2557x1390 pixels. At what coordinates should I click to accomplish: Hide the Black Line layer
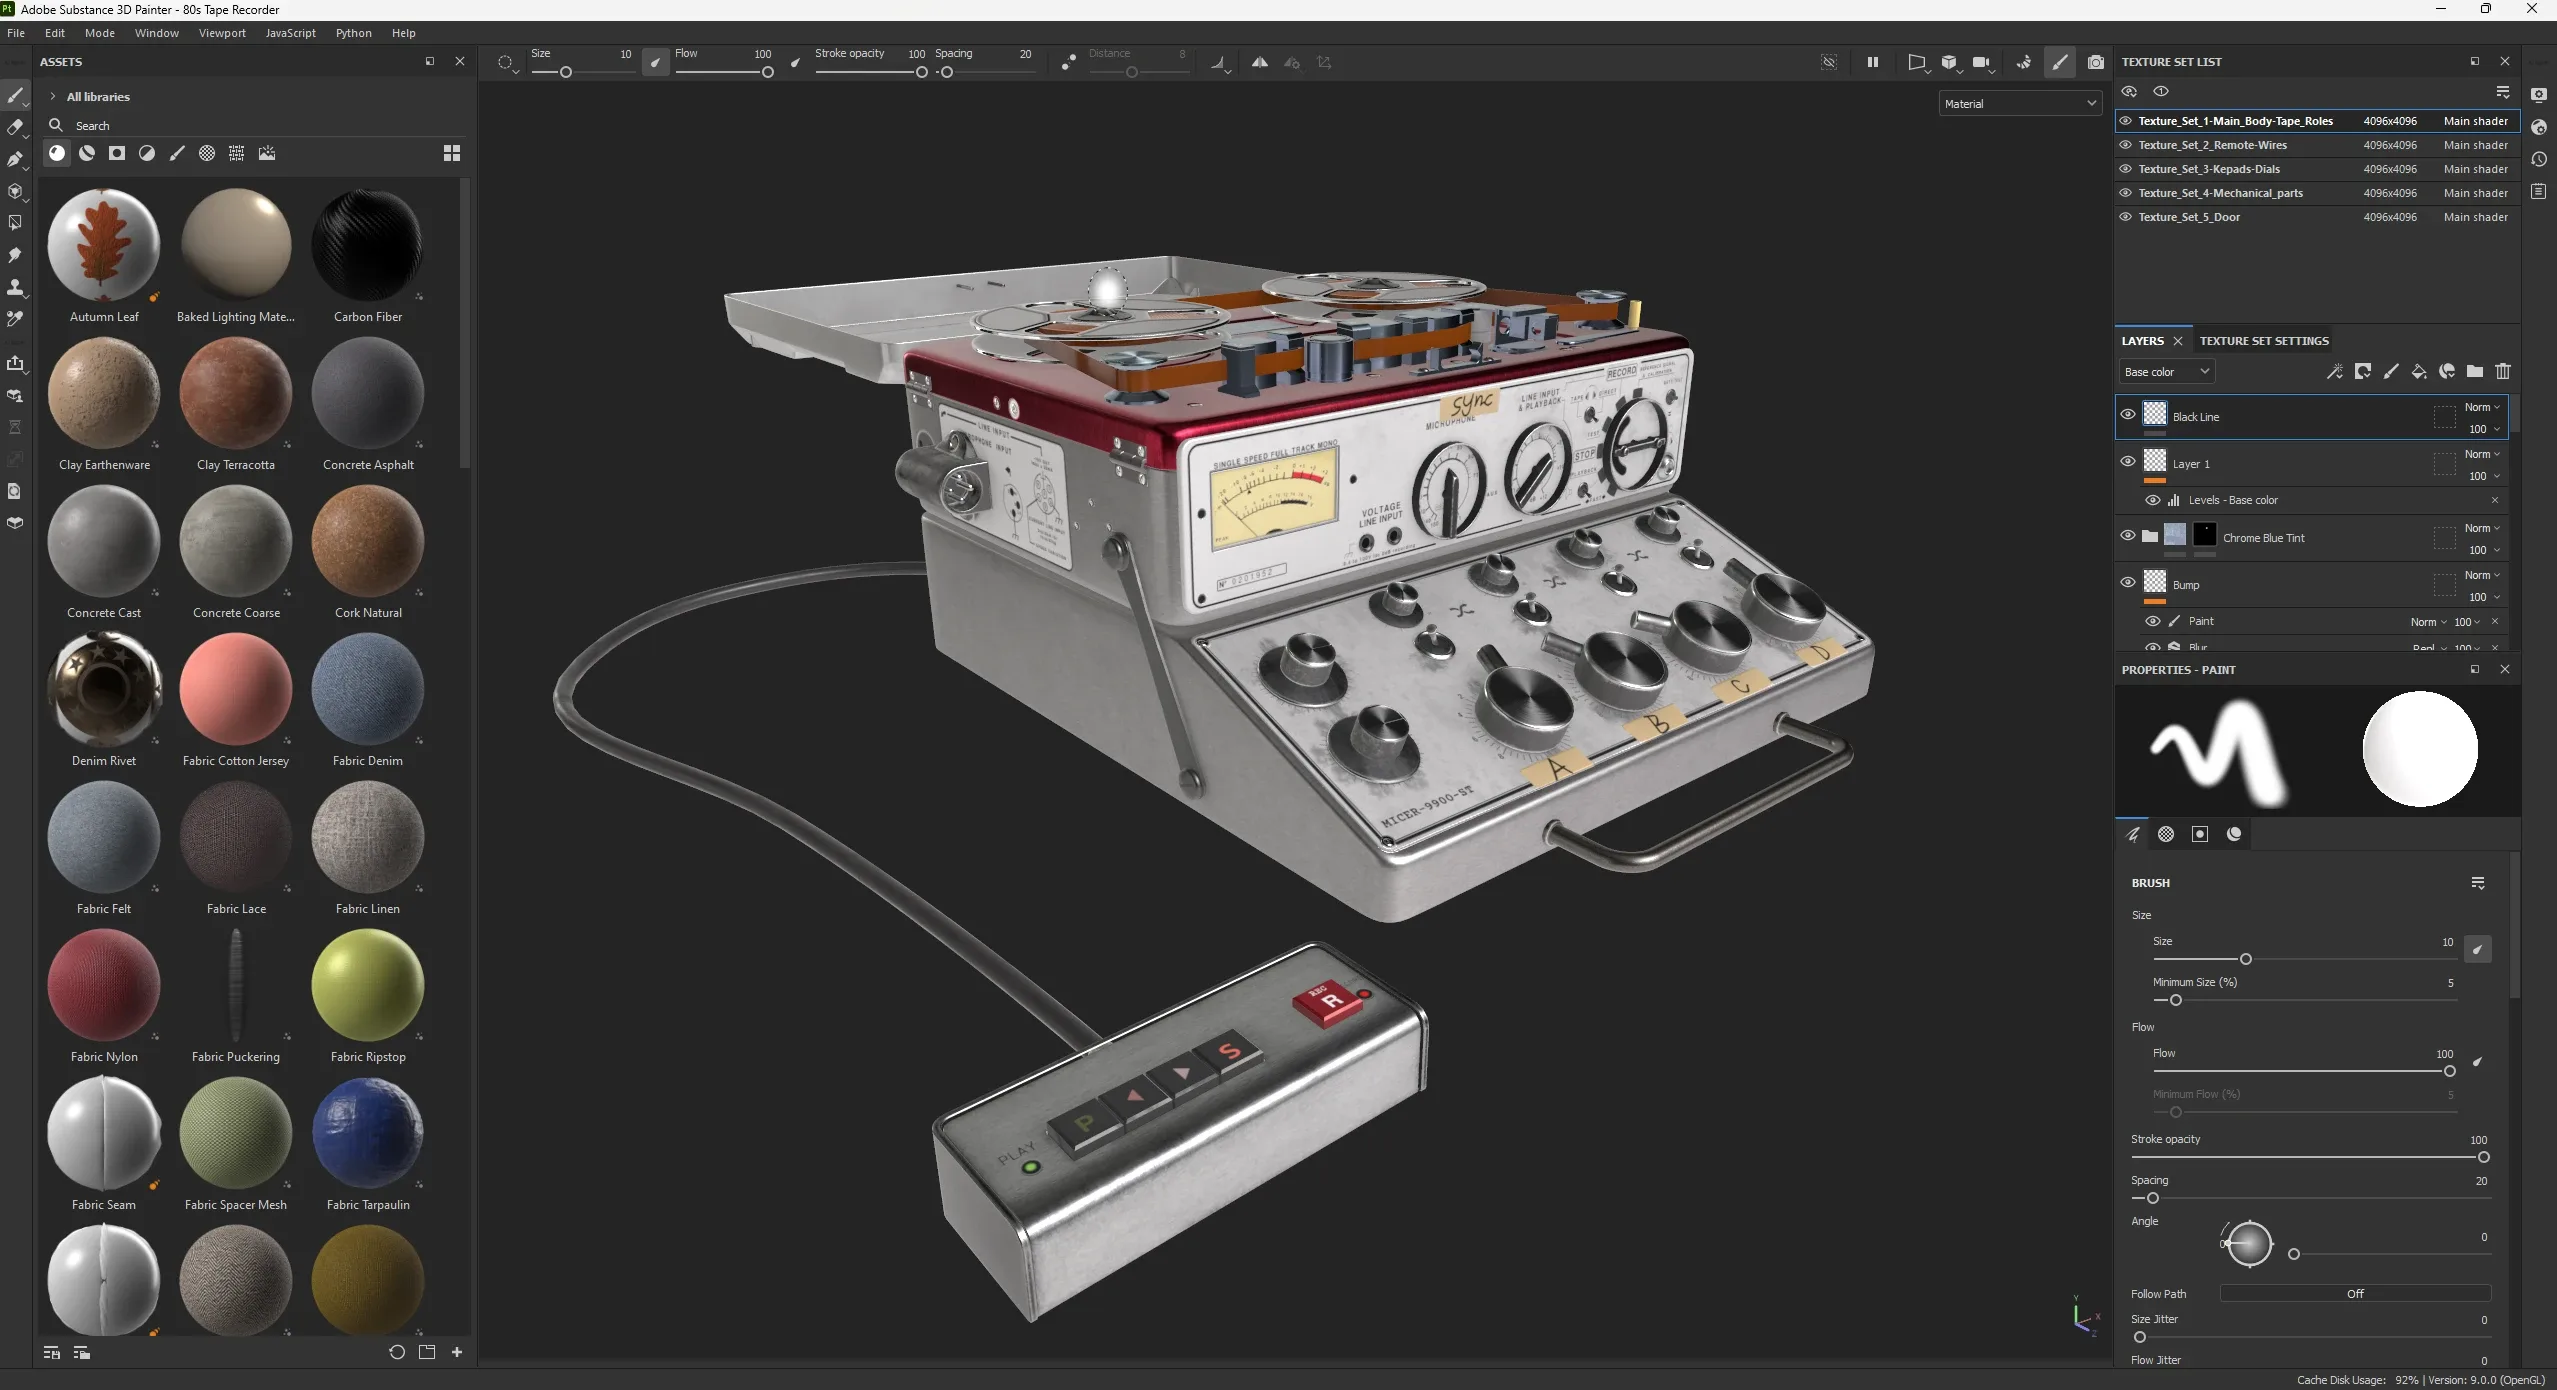pyautogui.click(x=2128, y=414)
